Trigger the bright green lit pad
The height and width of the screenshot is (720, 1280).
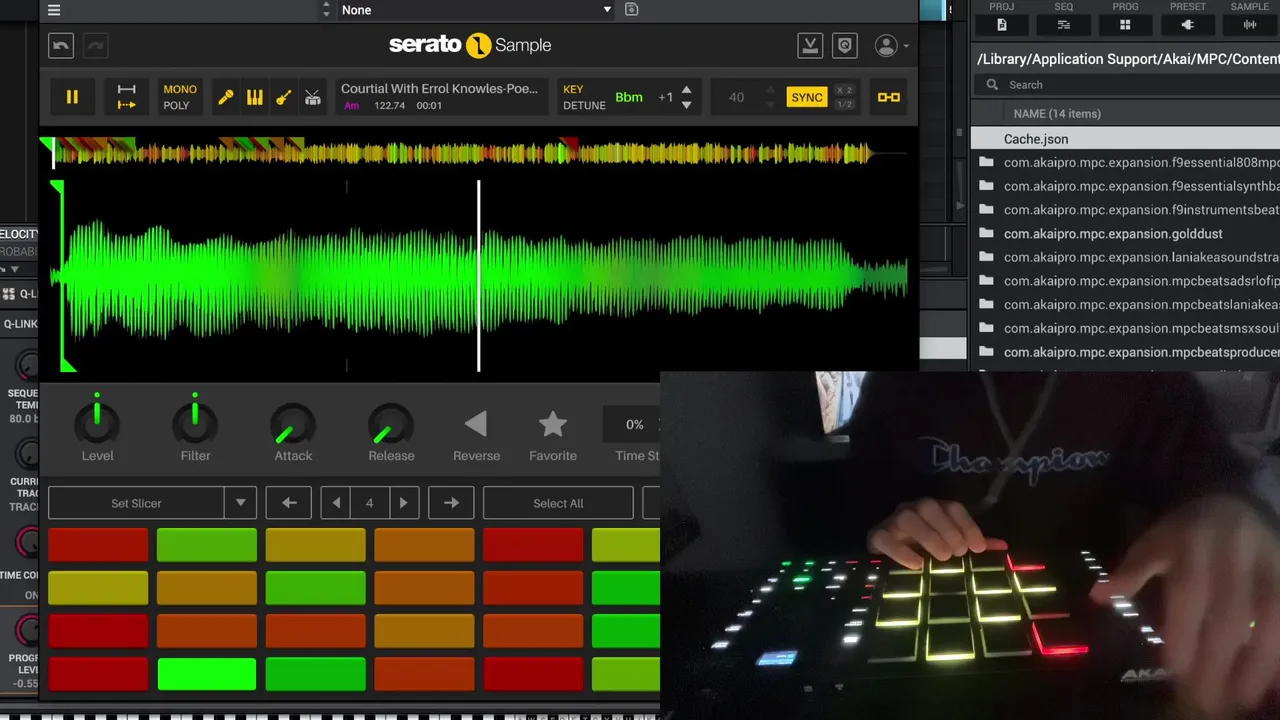(206, 674)
